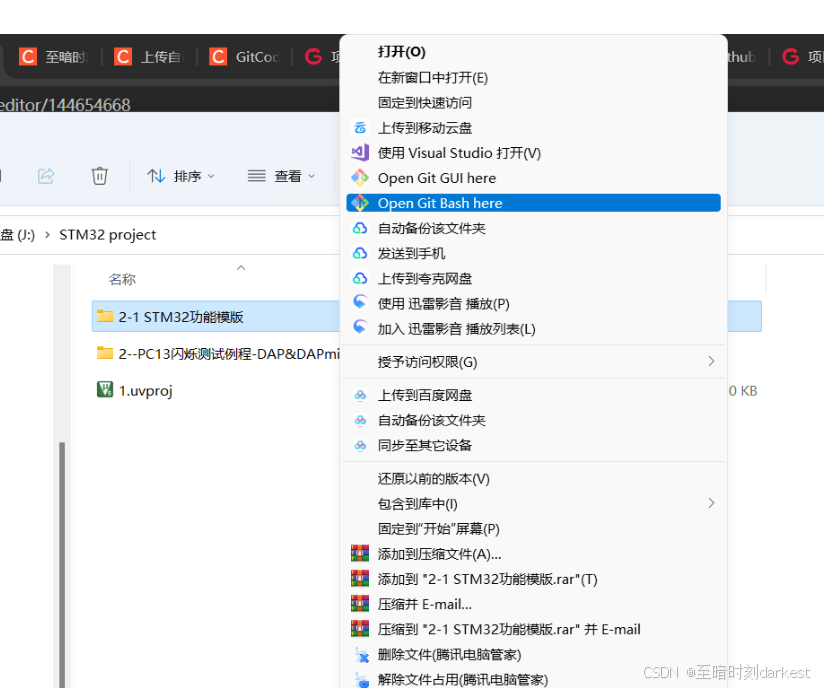Click the yellow folder icon of 2-1 STM32功能模版
The width and height of the screenshot is (824, 688).
pos(105,315)
